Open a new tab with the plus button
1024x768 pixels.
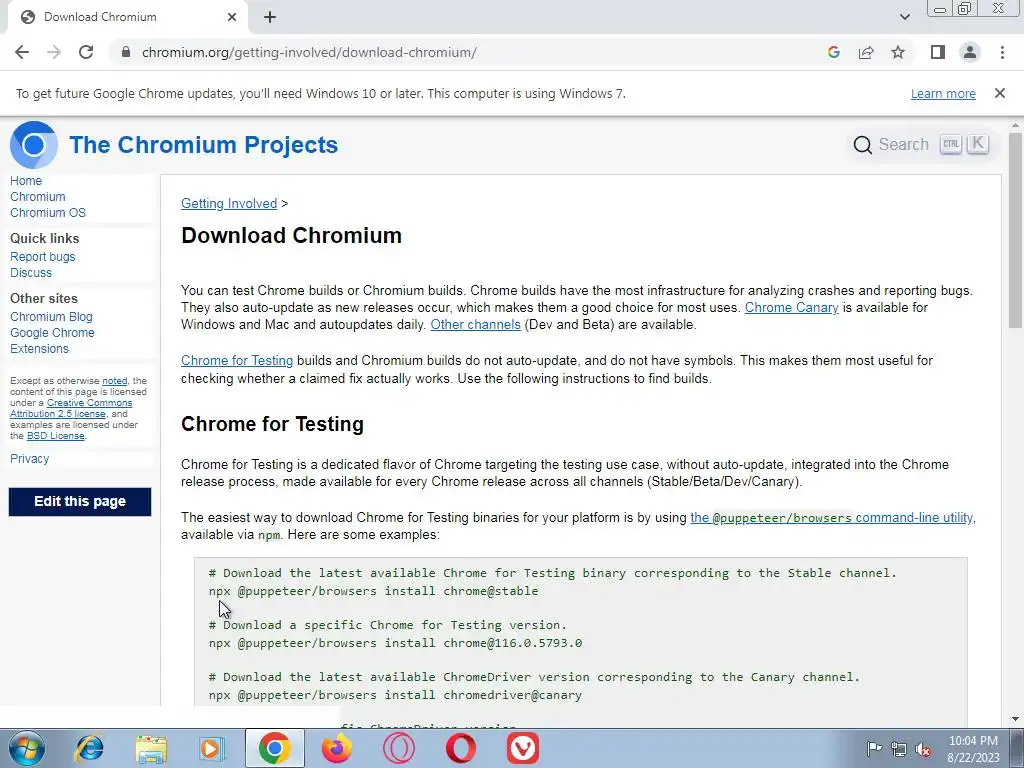click(x=270, y=17)
